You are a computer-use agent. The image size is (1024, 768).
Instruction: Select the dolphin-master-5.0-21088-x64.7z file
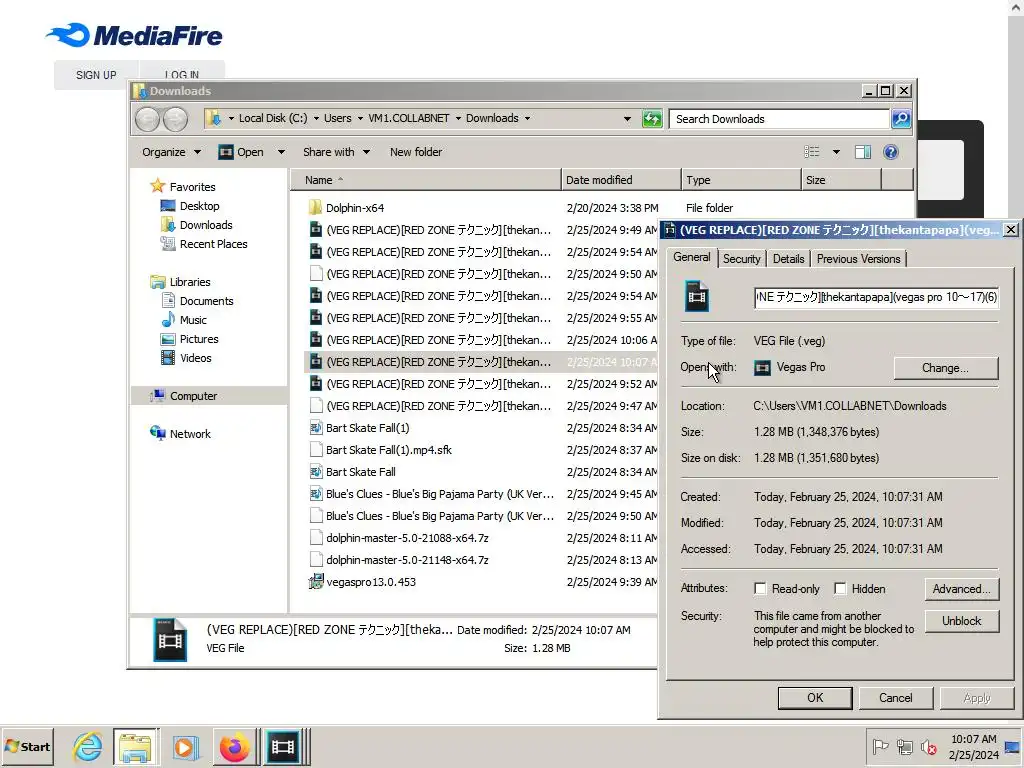click(x=407, y=537)
